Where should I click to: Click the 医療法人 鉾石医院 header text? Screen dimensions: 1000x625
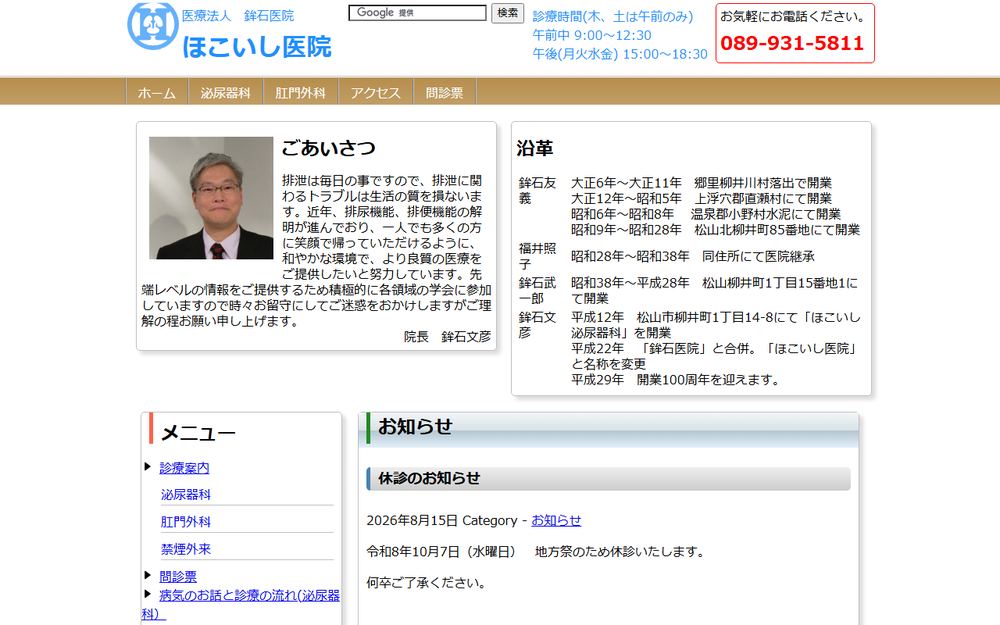coord(238,15)
